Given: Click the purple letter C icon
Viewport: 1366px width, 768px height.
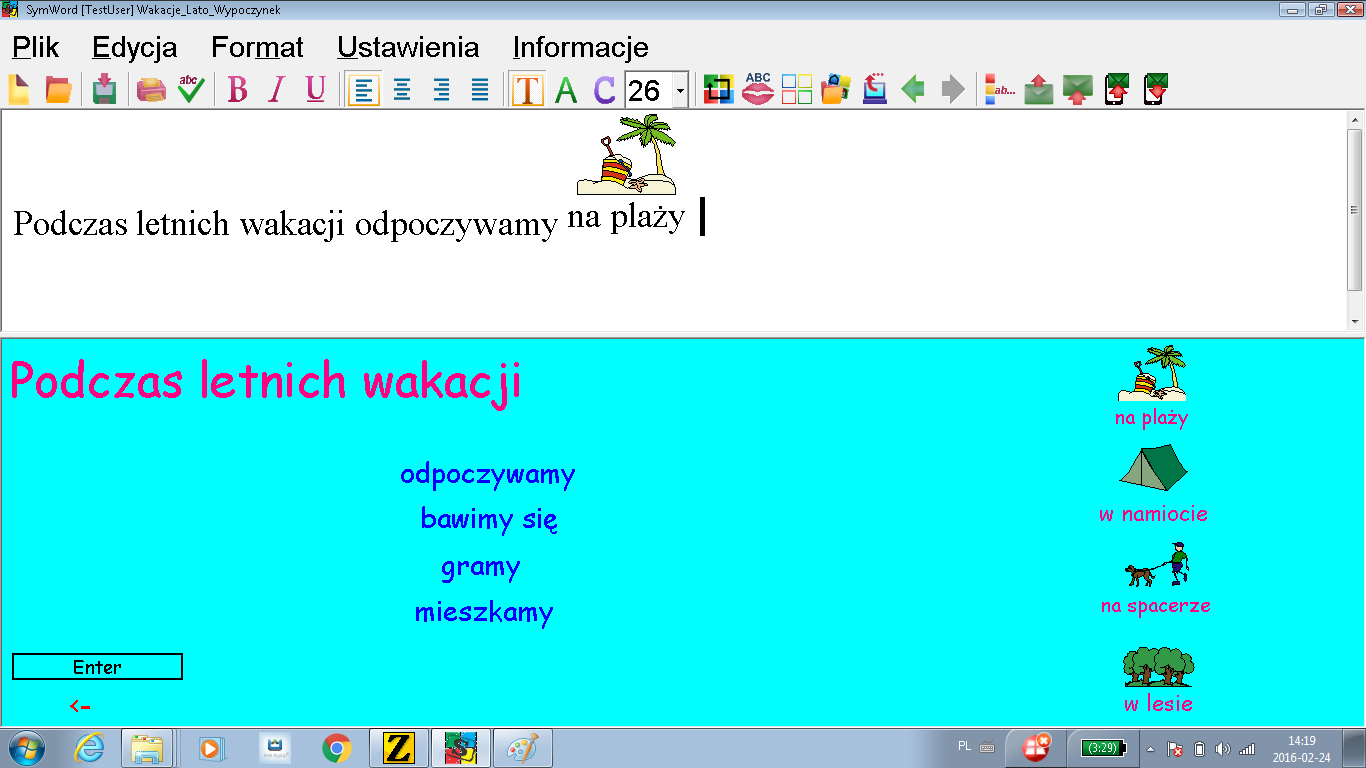Looking at the screenshot, I should point(604,90).
